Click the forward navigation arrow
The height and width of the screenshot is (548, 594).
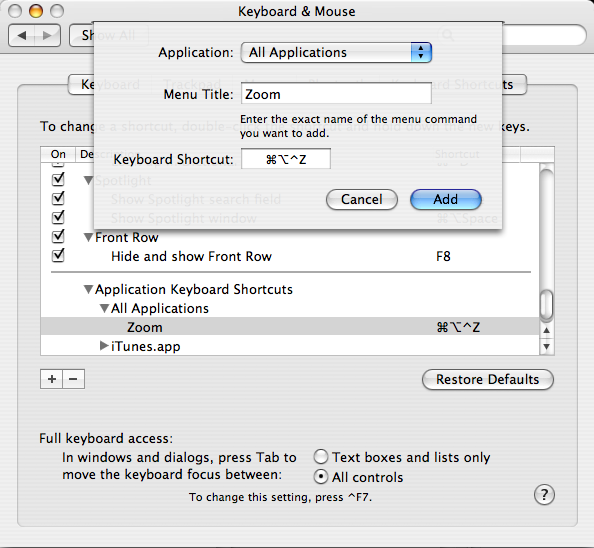[47, 36]
